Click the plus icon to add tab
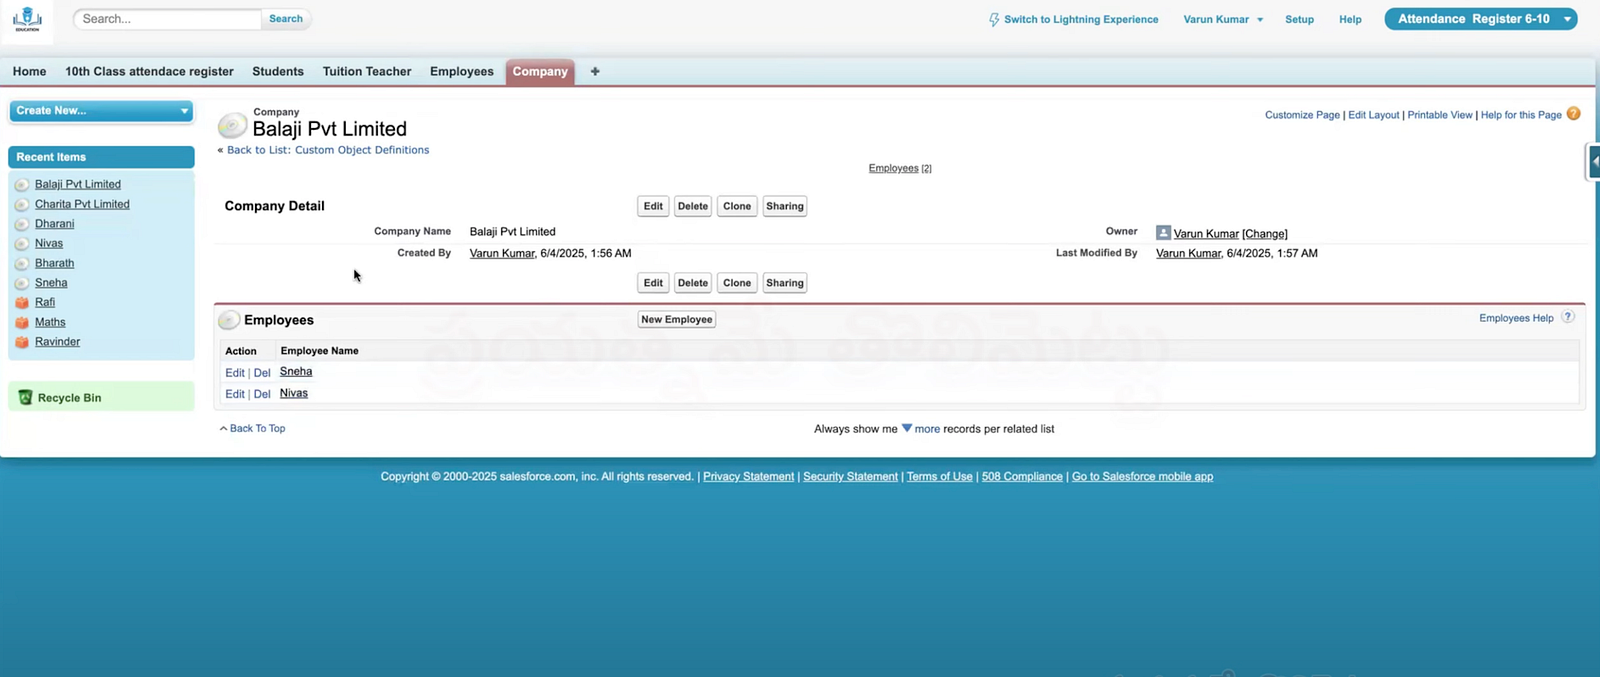Screen dimensions: 1600x677 [x=595, y=72]
